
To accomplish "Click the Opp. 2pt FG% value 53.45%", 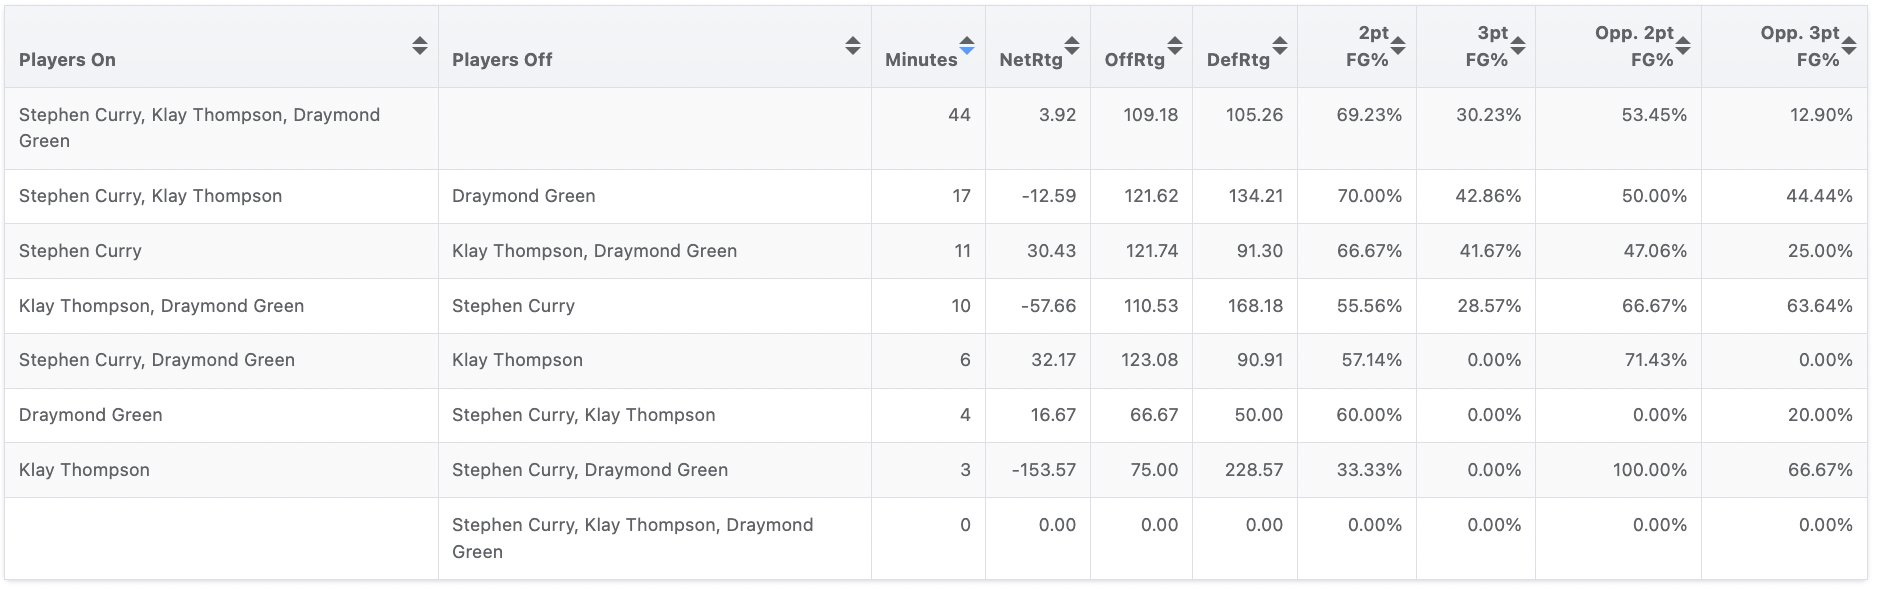I will pos(1654,115).
